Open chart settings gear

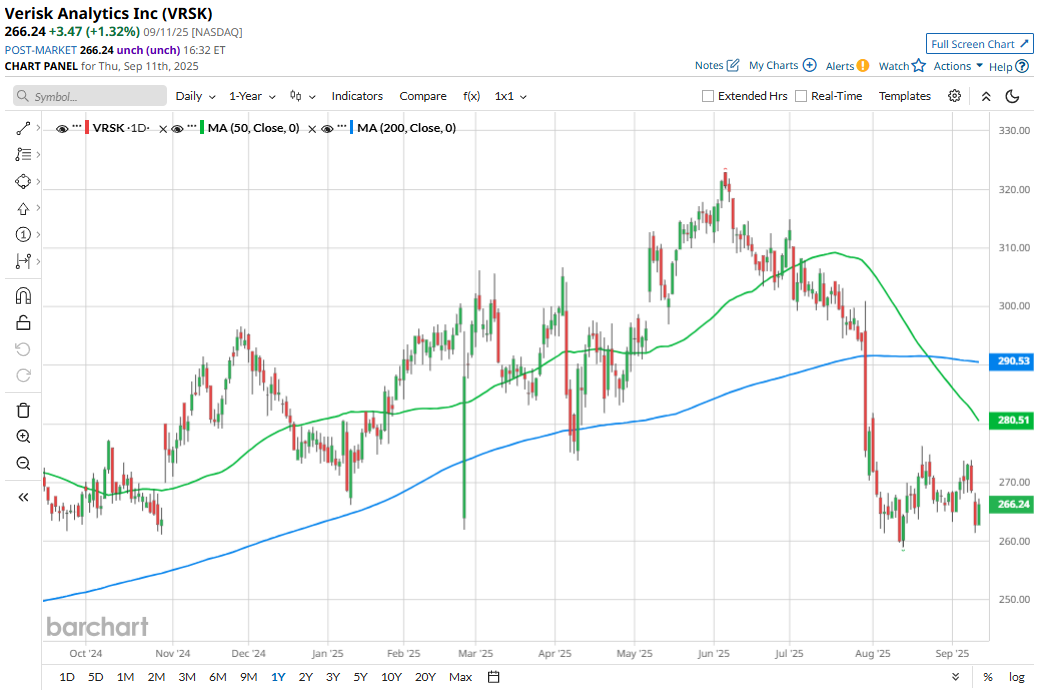tap(954, 96)
